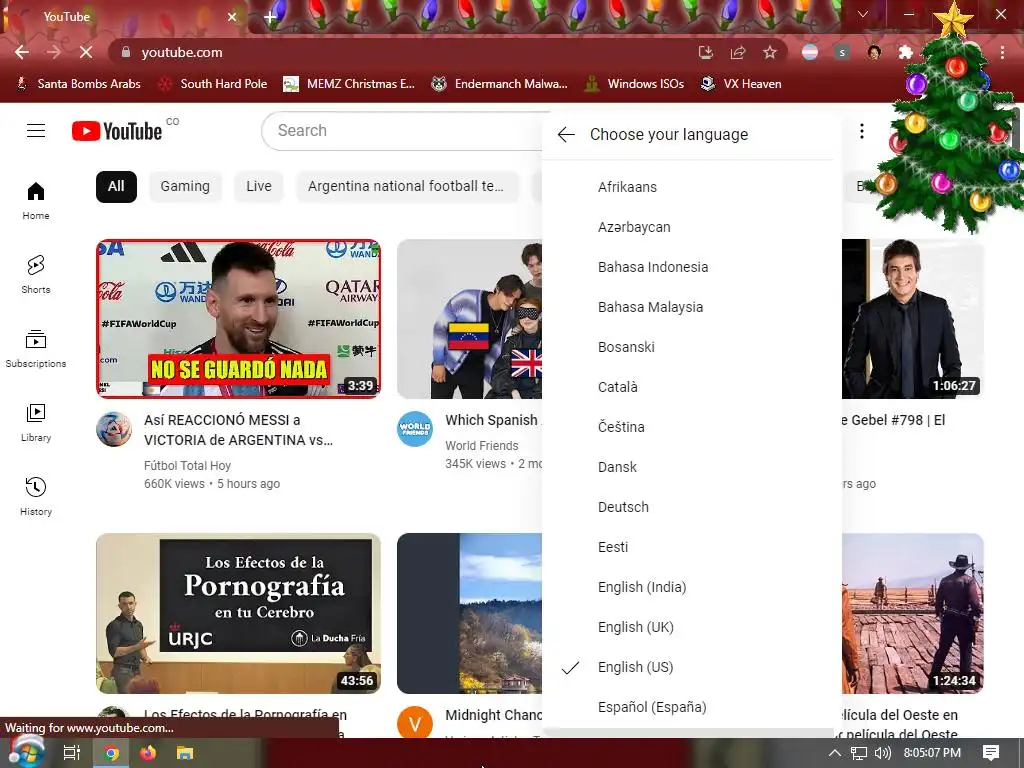
Task: Choose Eesti language
Action: [x=692, y=547]
